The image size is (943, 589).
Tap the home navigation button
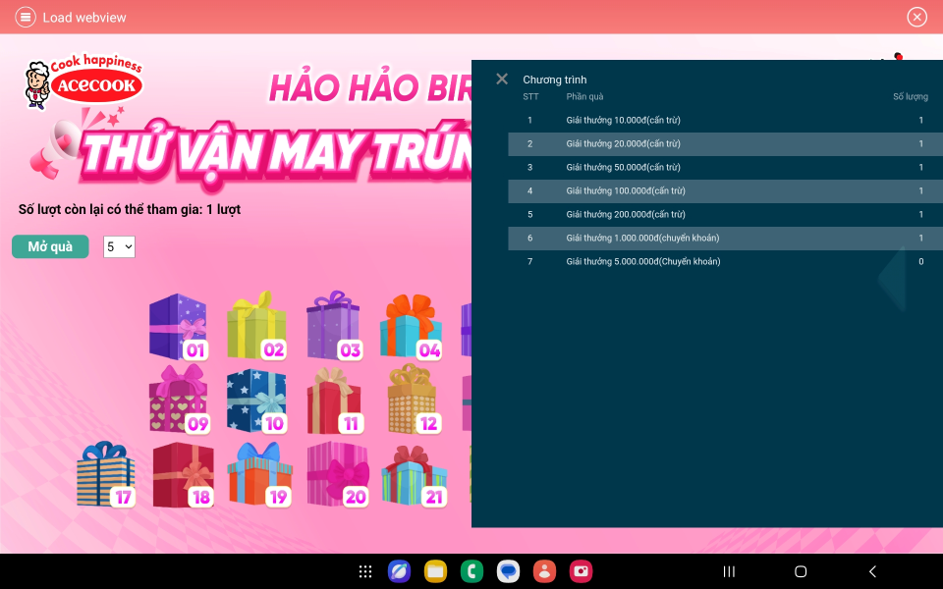[x=800, y=572]
